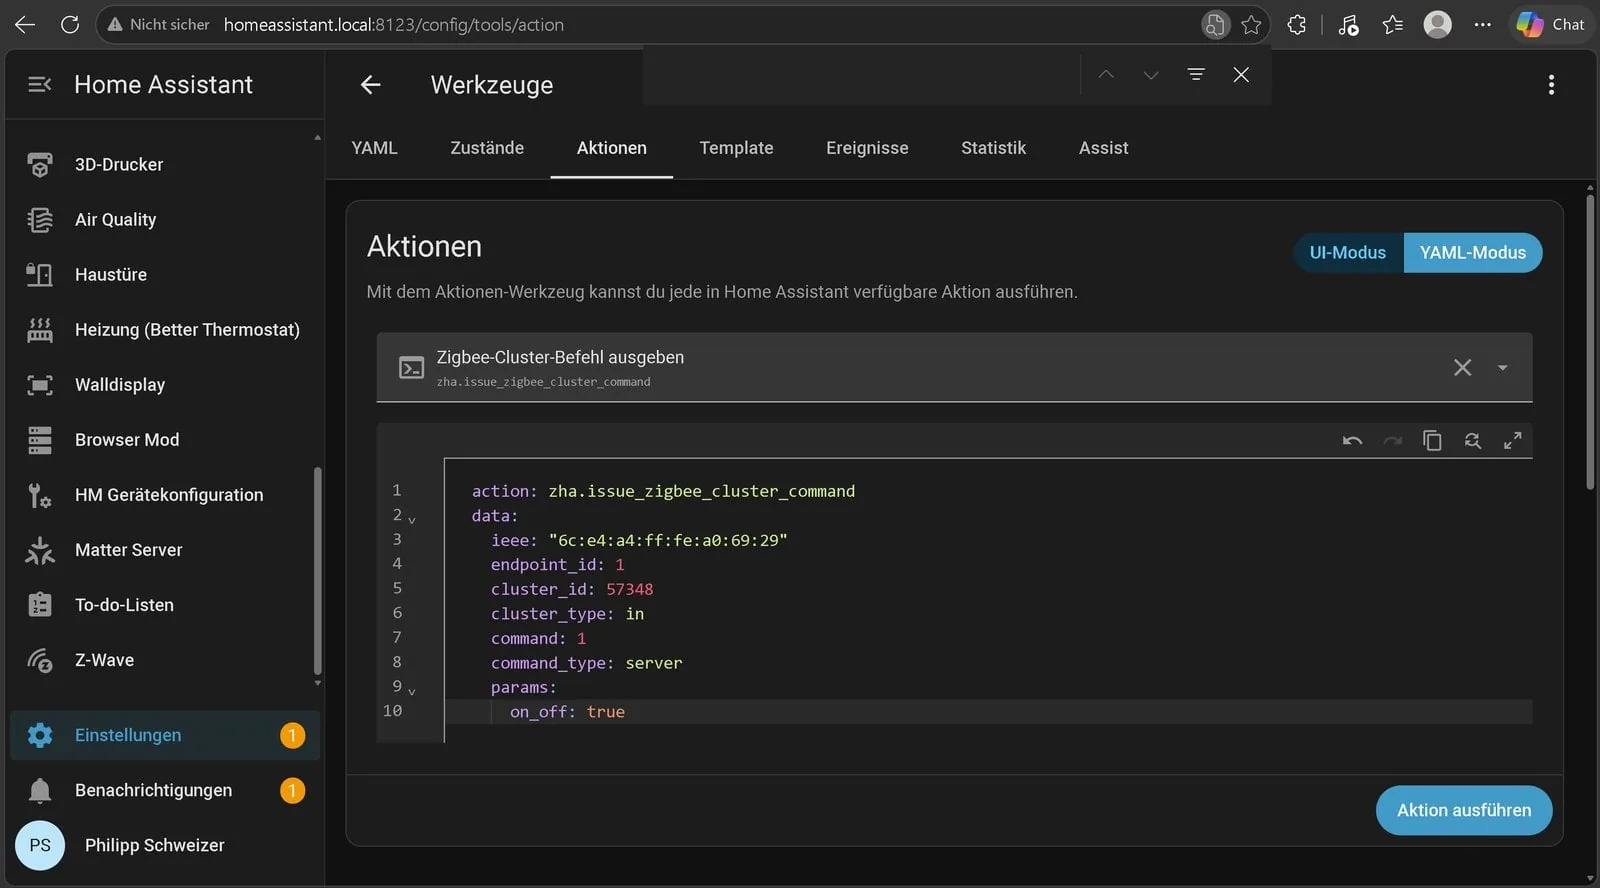Viewport: 1600px width, 888px height.
Task: Open Philipp Schweizer user profile
Action: click(165, 845)
